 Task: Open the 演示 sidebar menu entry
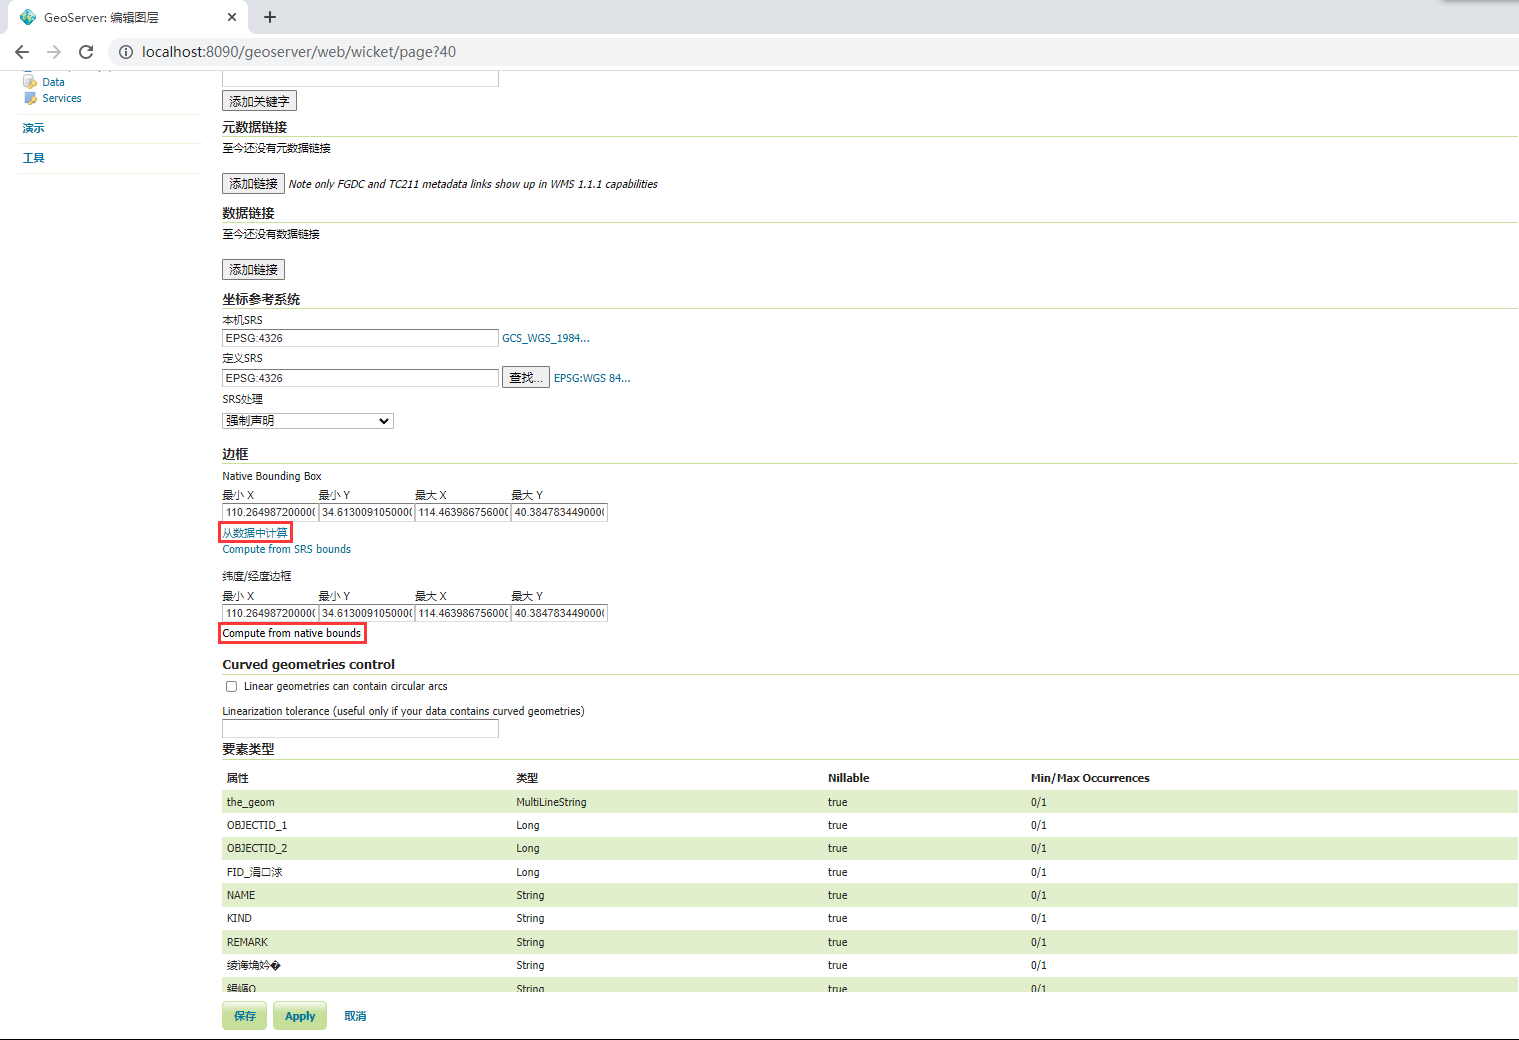tap(33, 128)
